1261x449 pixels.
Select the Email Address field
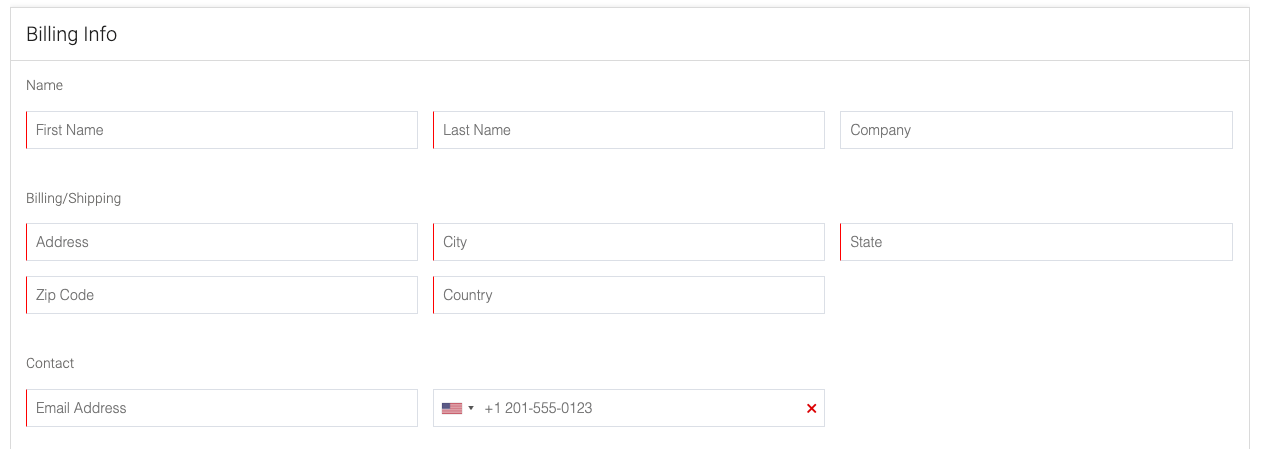pos(222,408)
